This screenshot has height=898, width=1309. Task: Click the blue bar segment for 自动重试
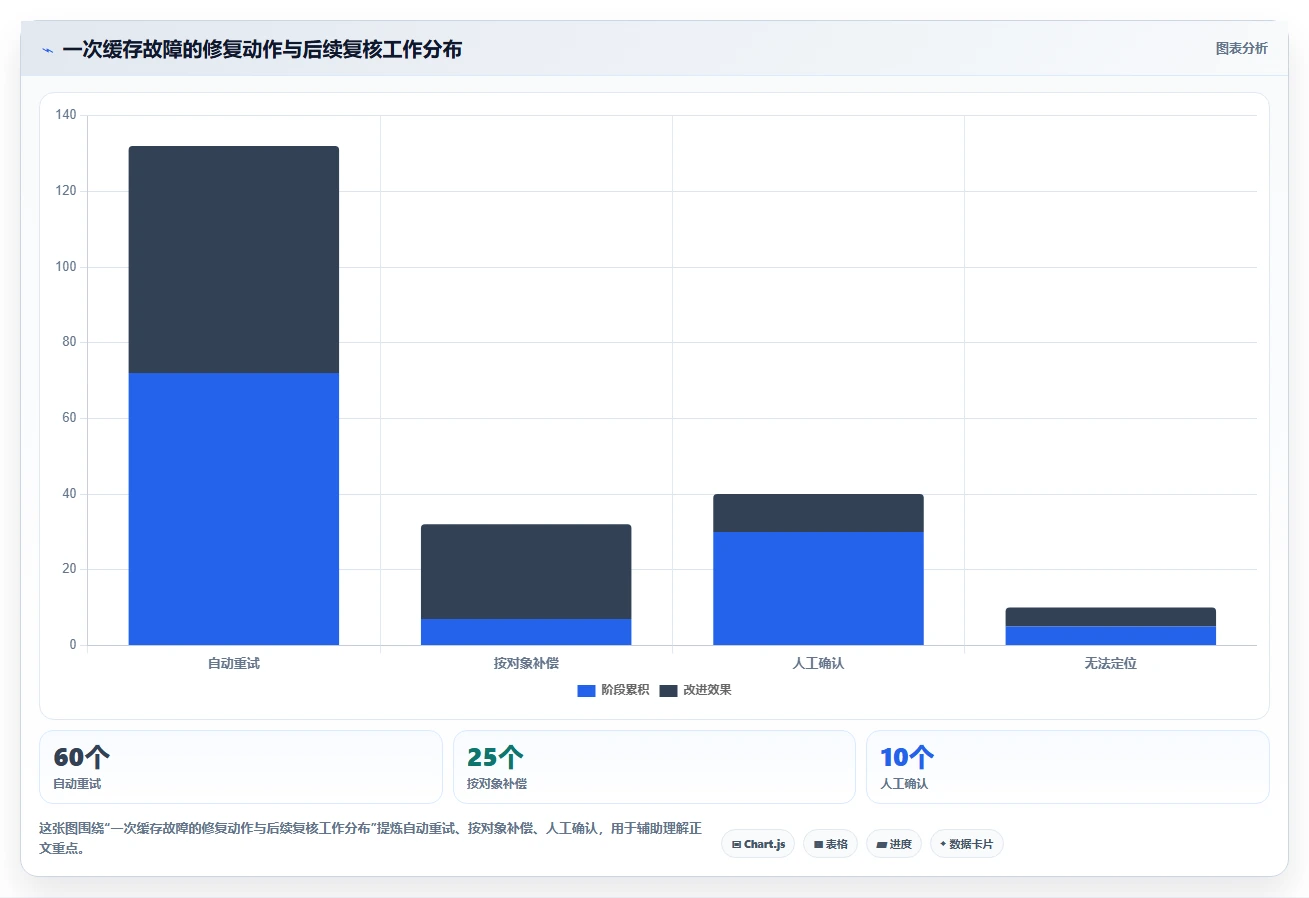234,509
